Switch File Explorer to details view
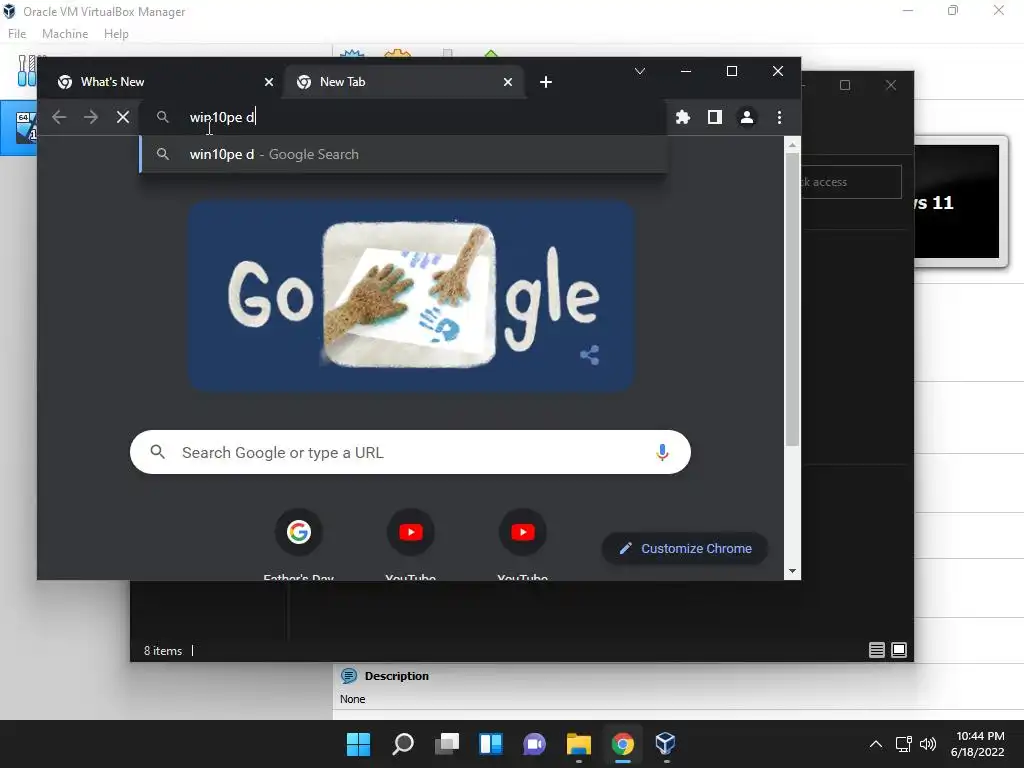Screen dimensions: 1024x768 pyautogui.click(x=876, y=650)
